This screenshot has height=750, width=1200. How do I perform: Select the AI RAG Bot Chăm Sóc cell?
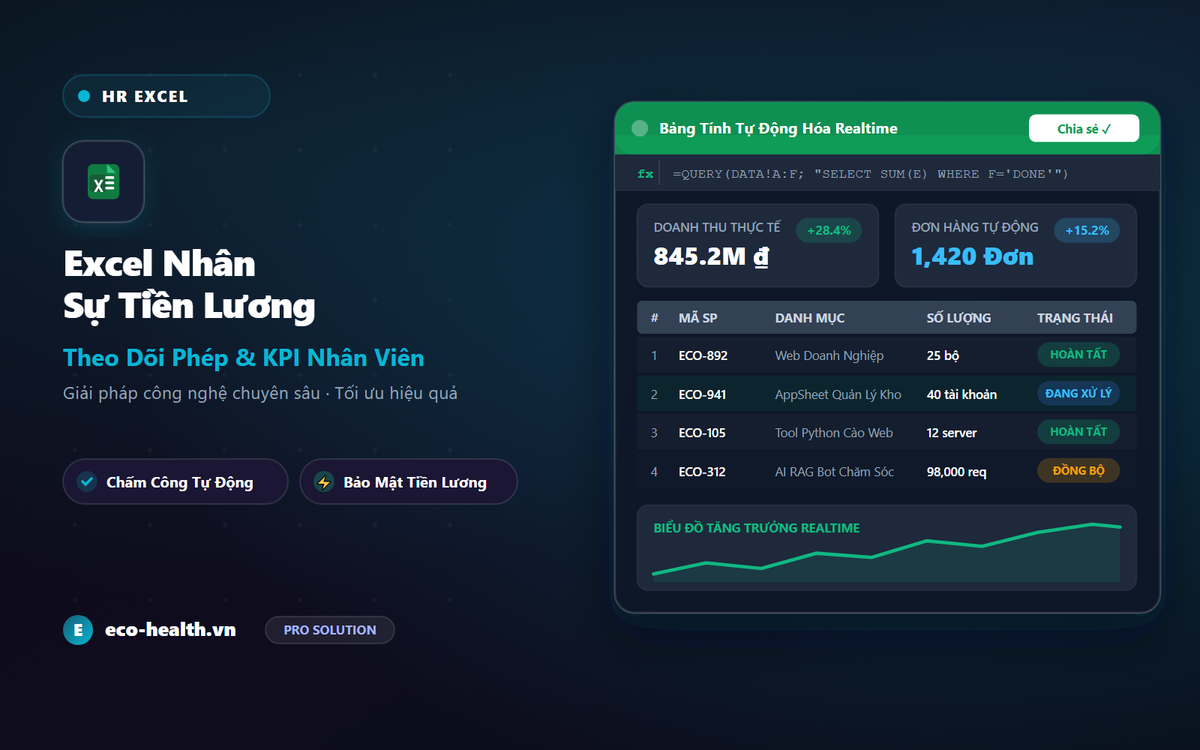(835, 472)
